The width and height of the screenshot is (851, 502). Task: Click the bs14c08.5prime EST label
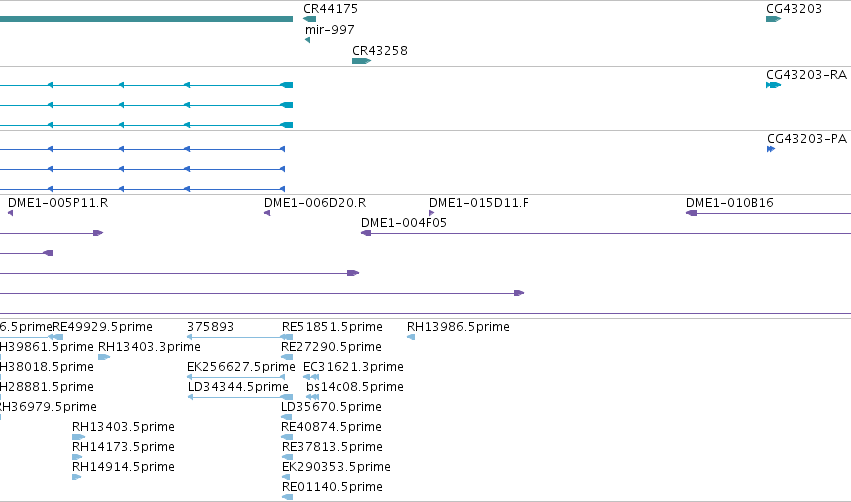[355, 387]
